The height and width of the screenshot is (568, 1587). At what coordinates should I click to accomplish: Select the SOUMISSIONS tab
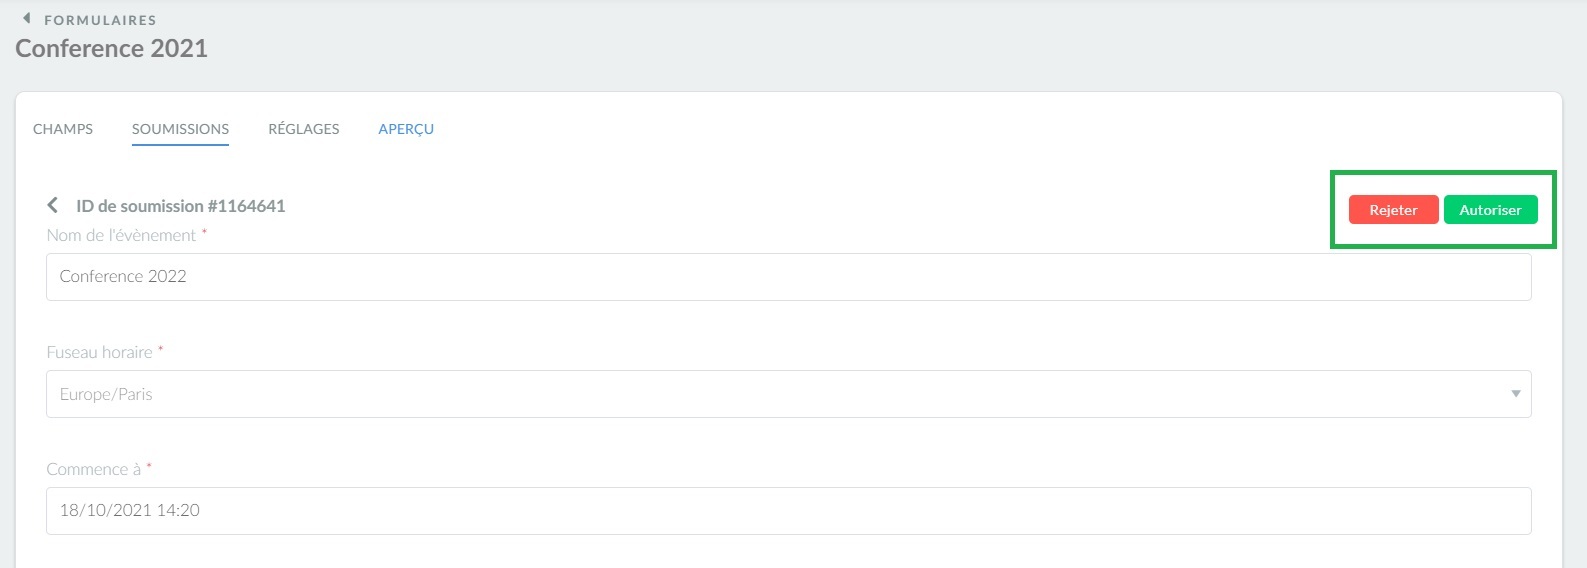click(x=180, y=129)
